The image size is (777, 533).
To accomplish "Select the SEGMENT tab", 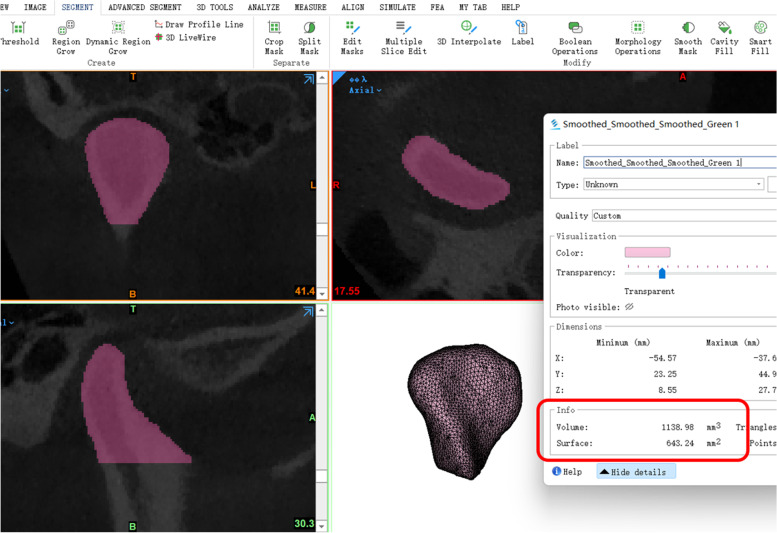I will (77, 7).
